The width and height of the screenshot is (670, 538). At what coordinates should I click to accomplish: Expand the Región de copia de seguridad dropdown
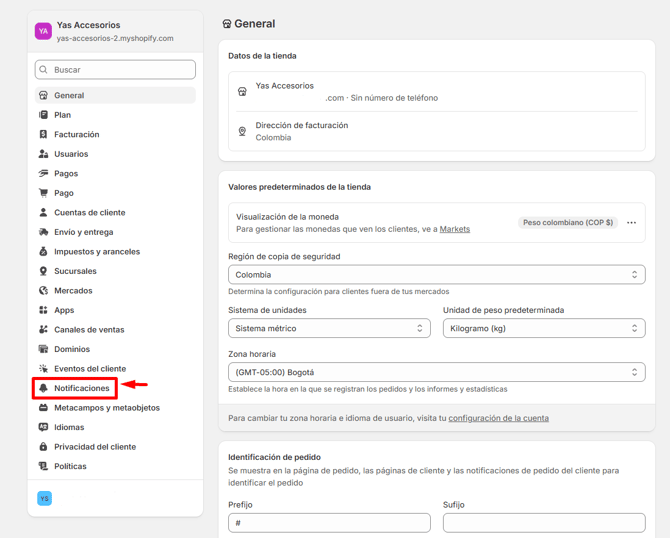436,275
